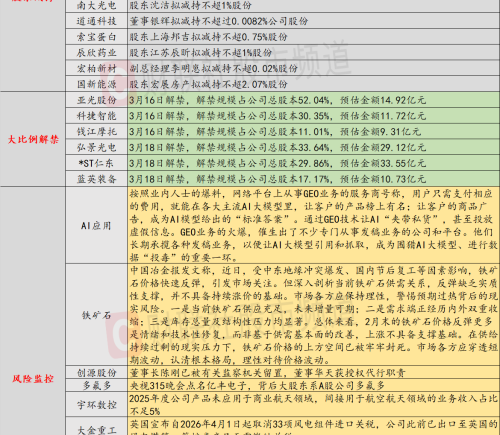Click the GEO业务 description paragraph
Screen dimensions: 500x435
(313, 226)
